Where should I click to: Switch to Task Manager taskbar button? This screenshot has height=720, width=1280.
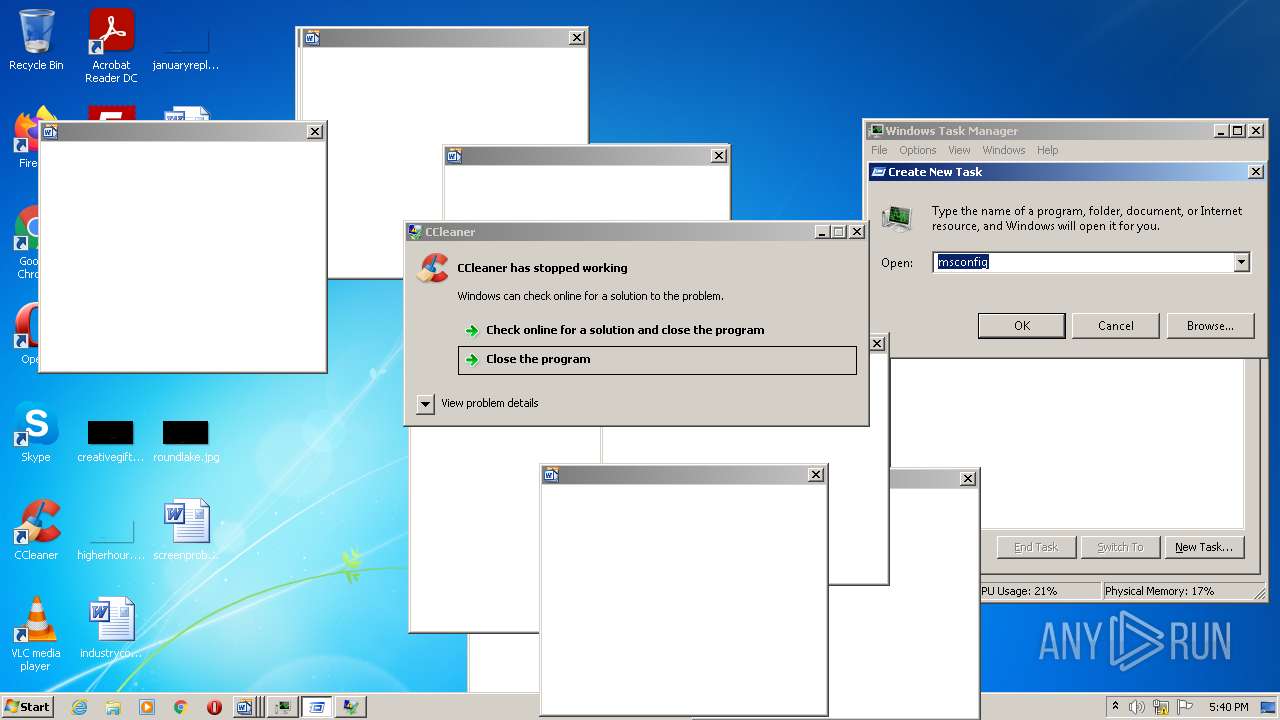pos(283,707)
